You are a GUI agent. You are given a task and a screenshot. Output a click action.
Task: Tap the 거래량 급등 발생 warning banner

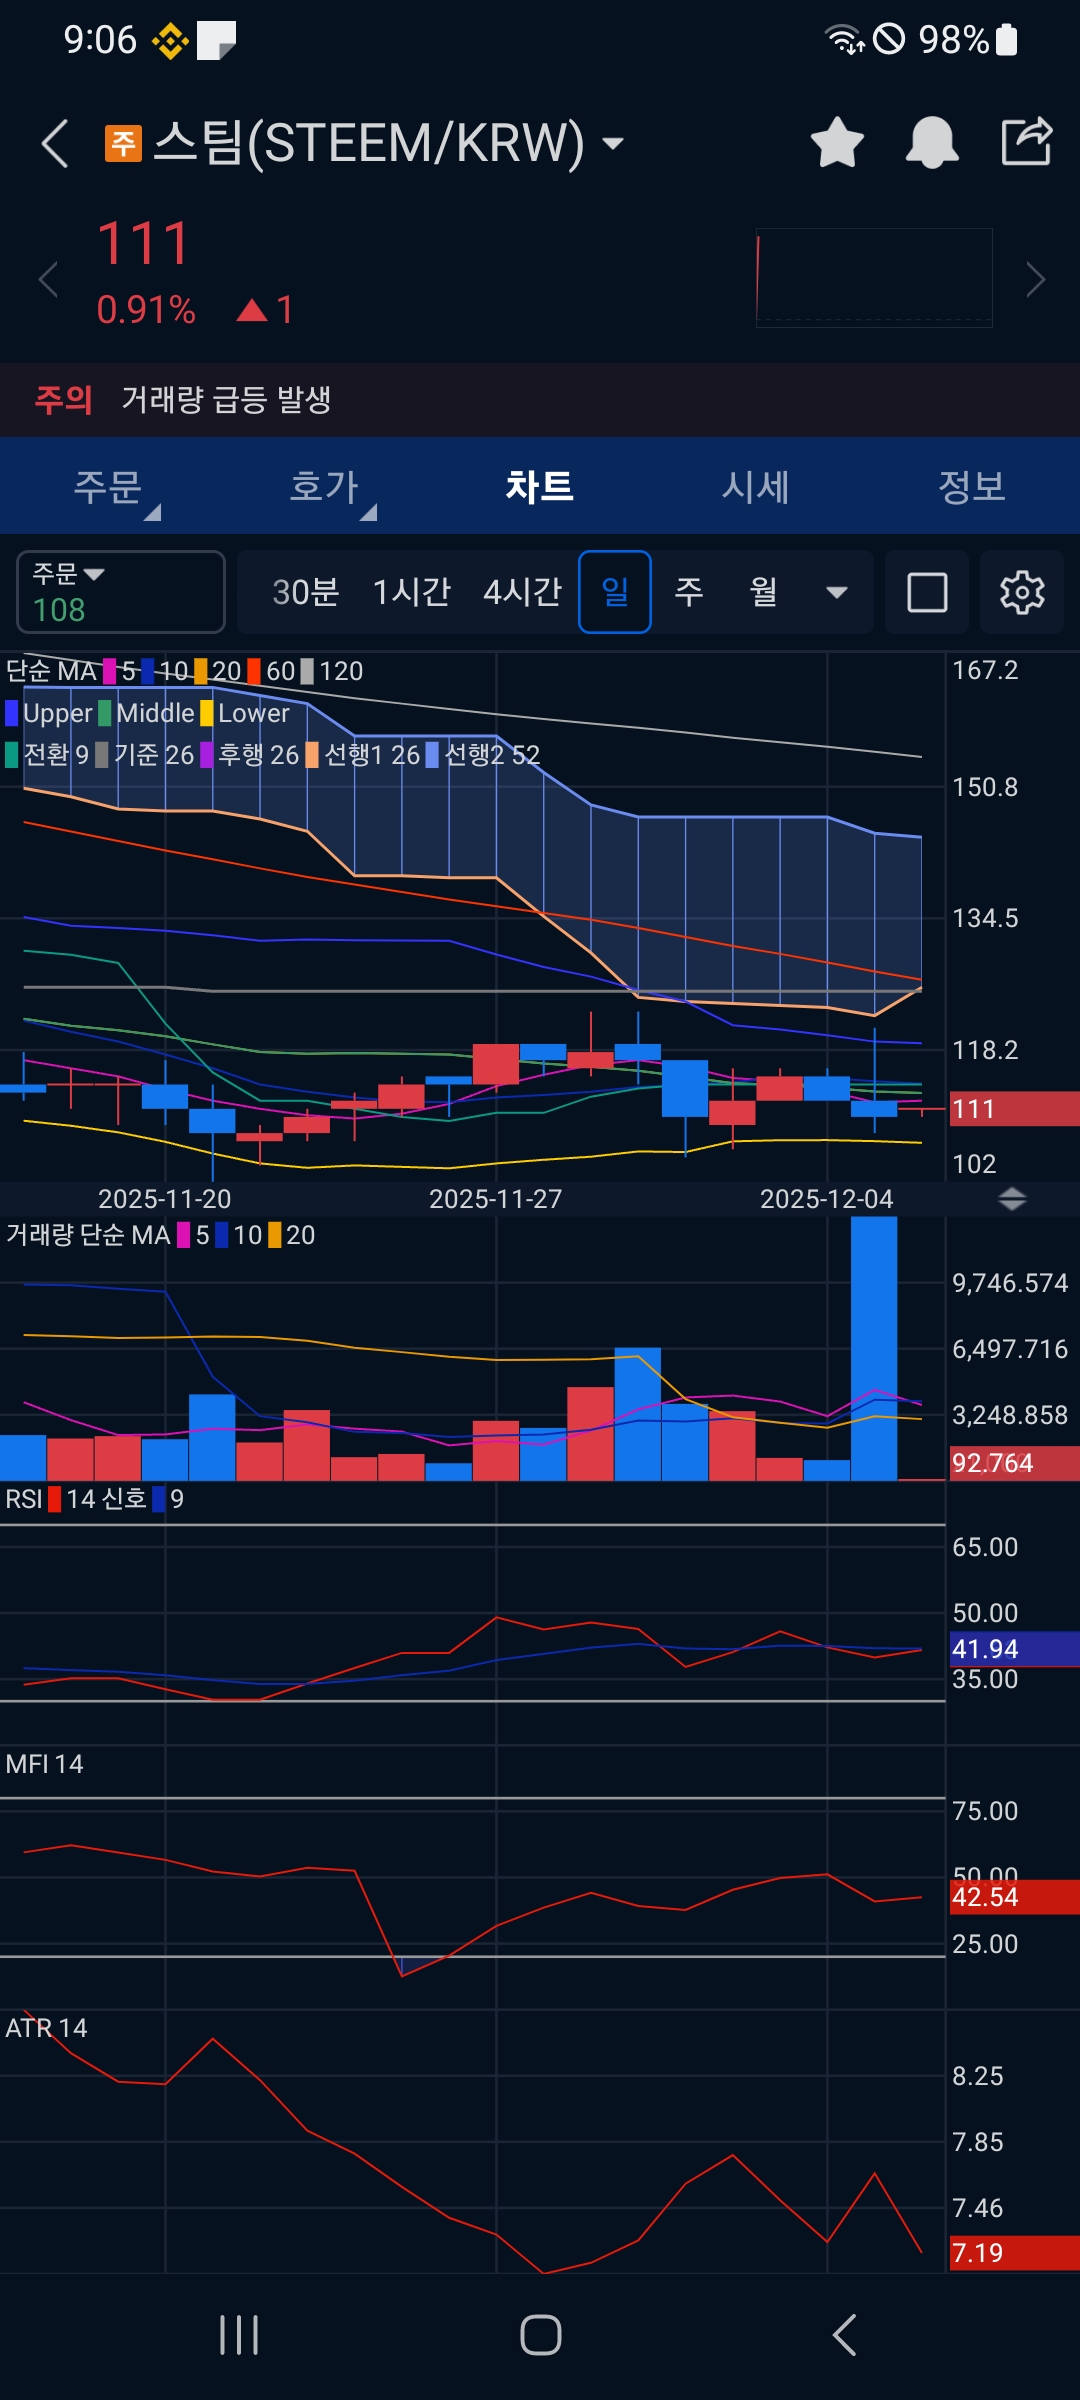[540, 400]
